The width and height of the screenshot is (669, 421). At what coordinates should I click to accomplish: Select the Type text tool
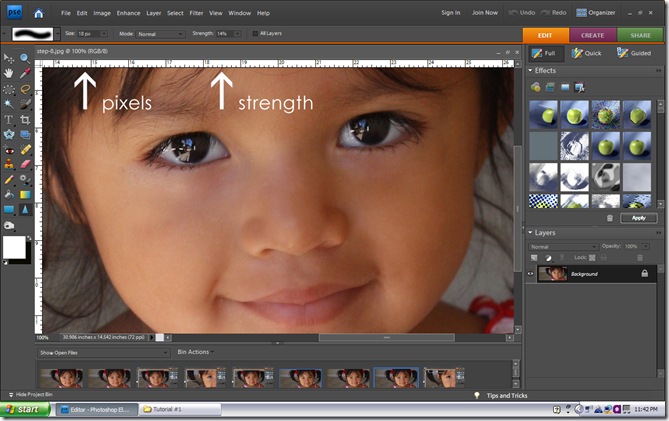[x=10, y=119]
